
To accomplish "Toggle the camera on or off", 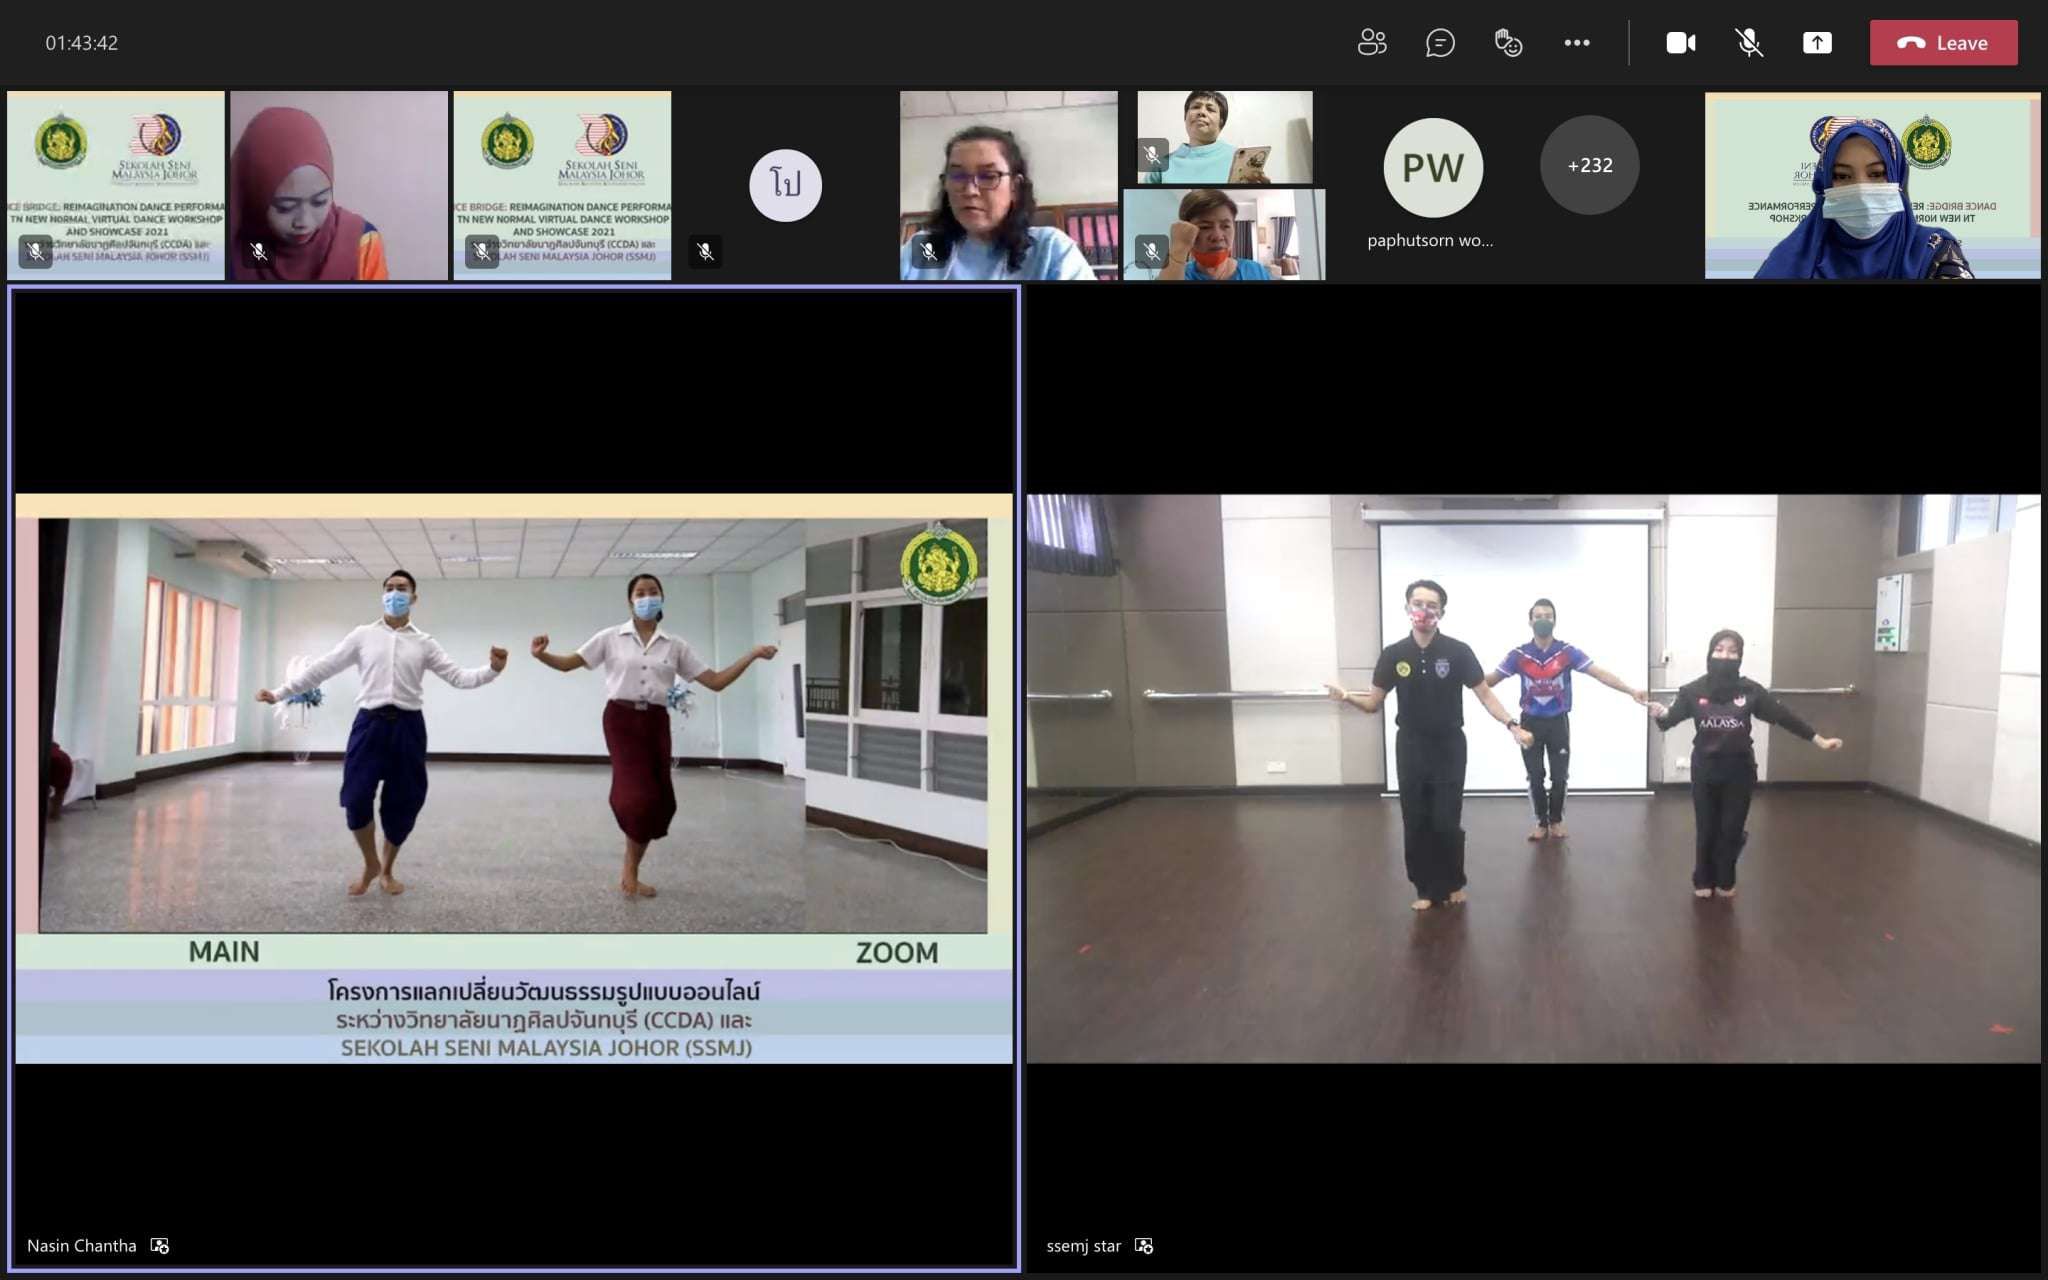I will [1680, 42].
